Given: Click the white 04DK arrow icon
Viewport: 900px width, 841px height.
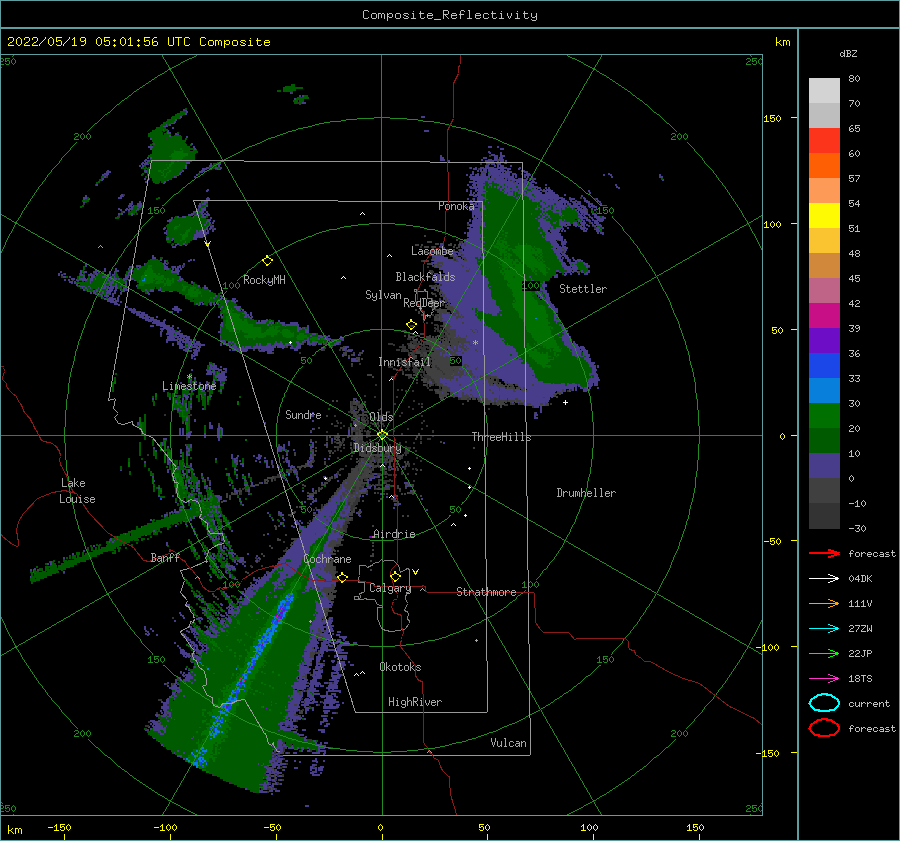Looking at the screenshot, I should pyautogui.click(x=824, y=579).
